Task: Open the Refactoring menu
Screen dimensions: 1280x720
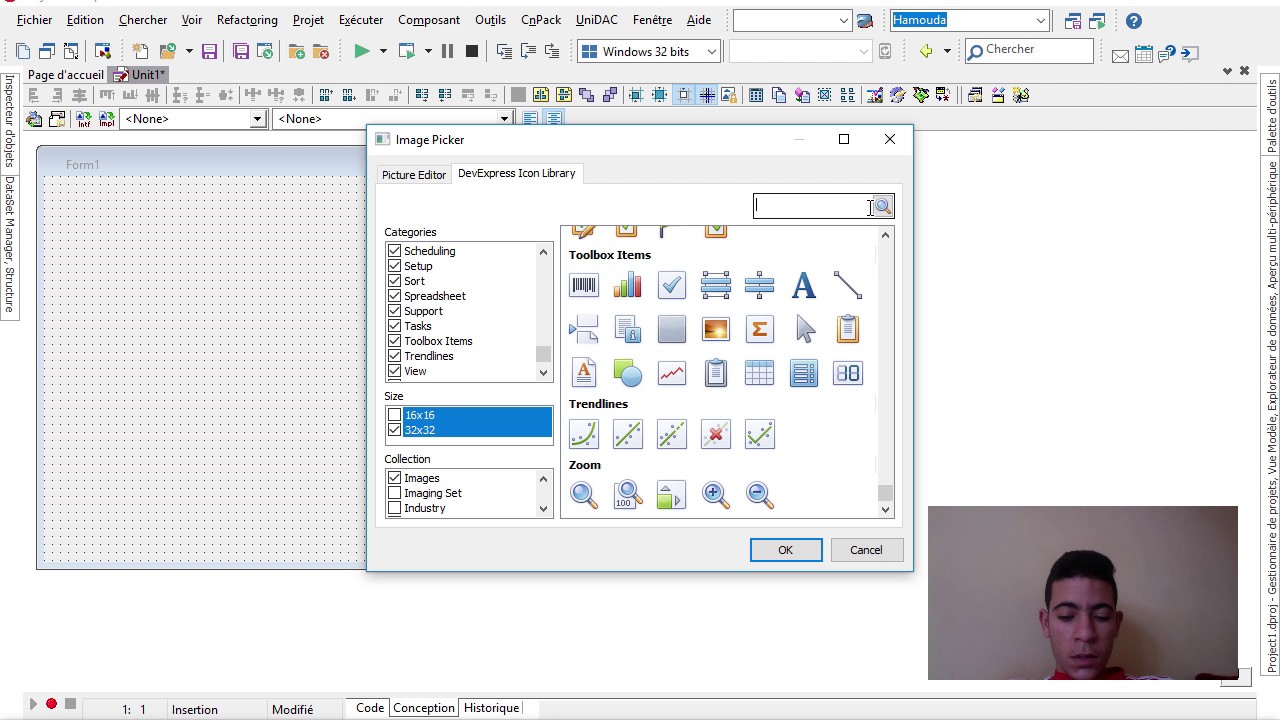Action: (246, 19)
